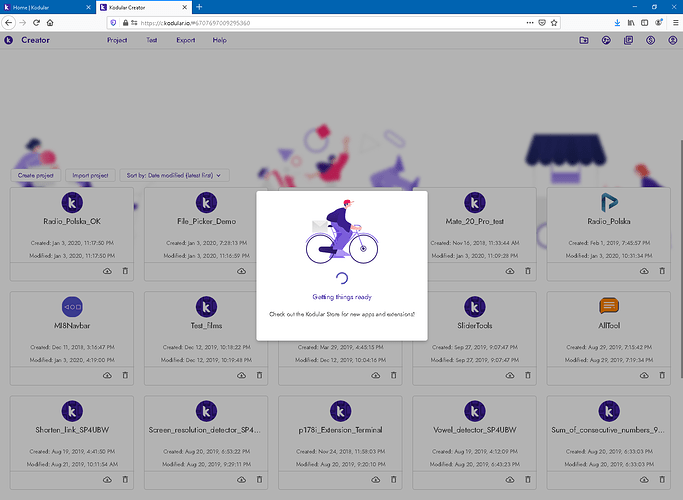Delete the Vowel_detector_SP4UBW project

point(527,480)
